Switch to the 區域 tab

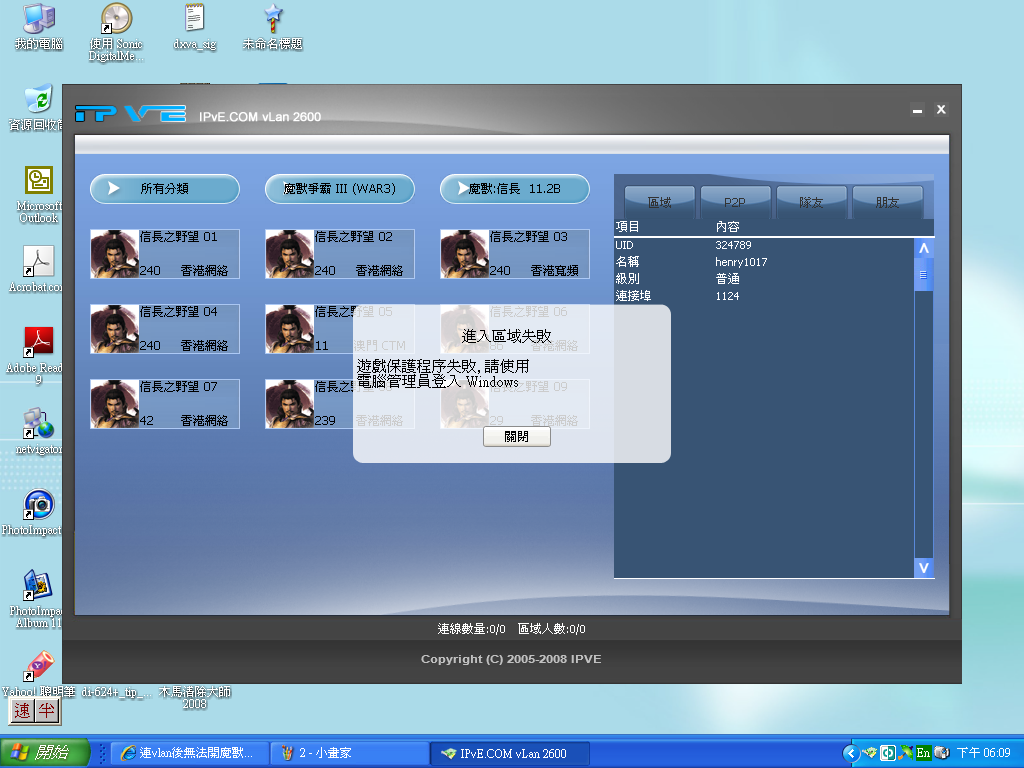click(x=659, y=202)
